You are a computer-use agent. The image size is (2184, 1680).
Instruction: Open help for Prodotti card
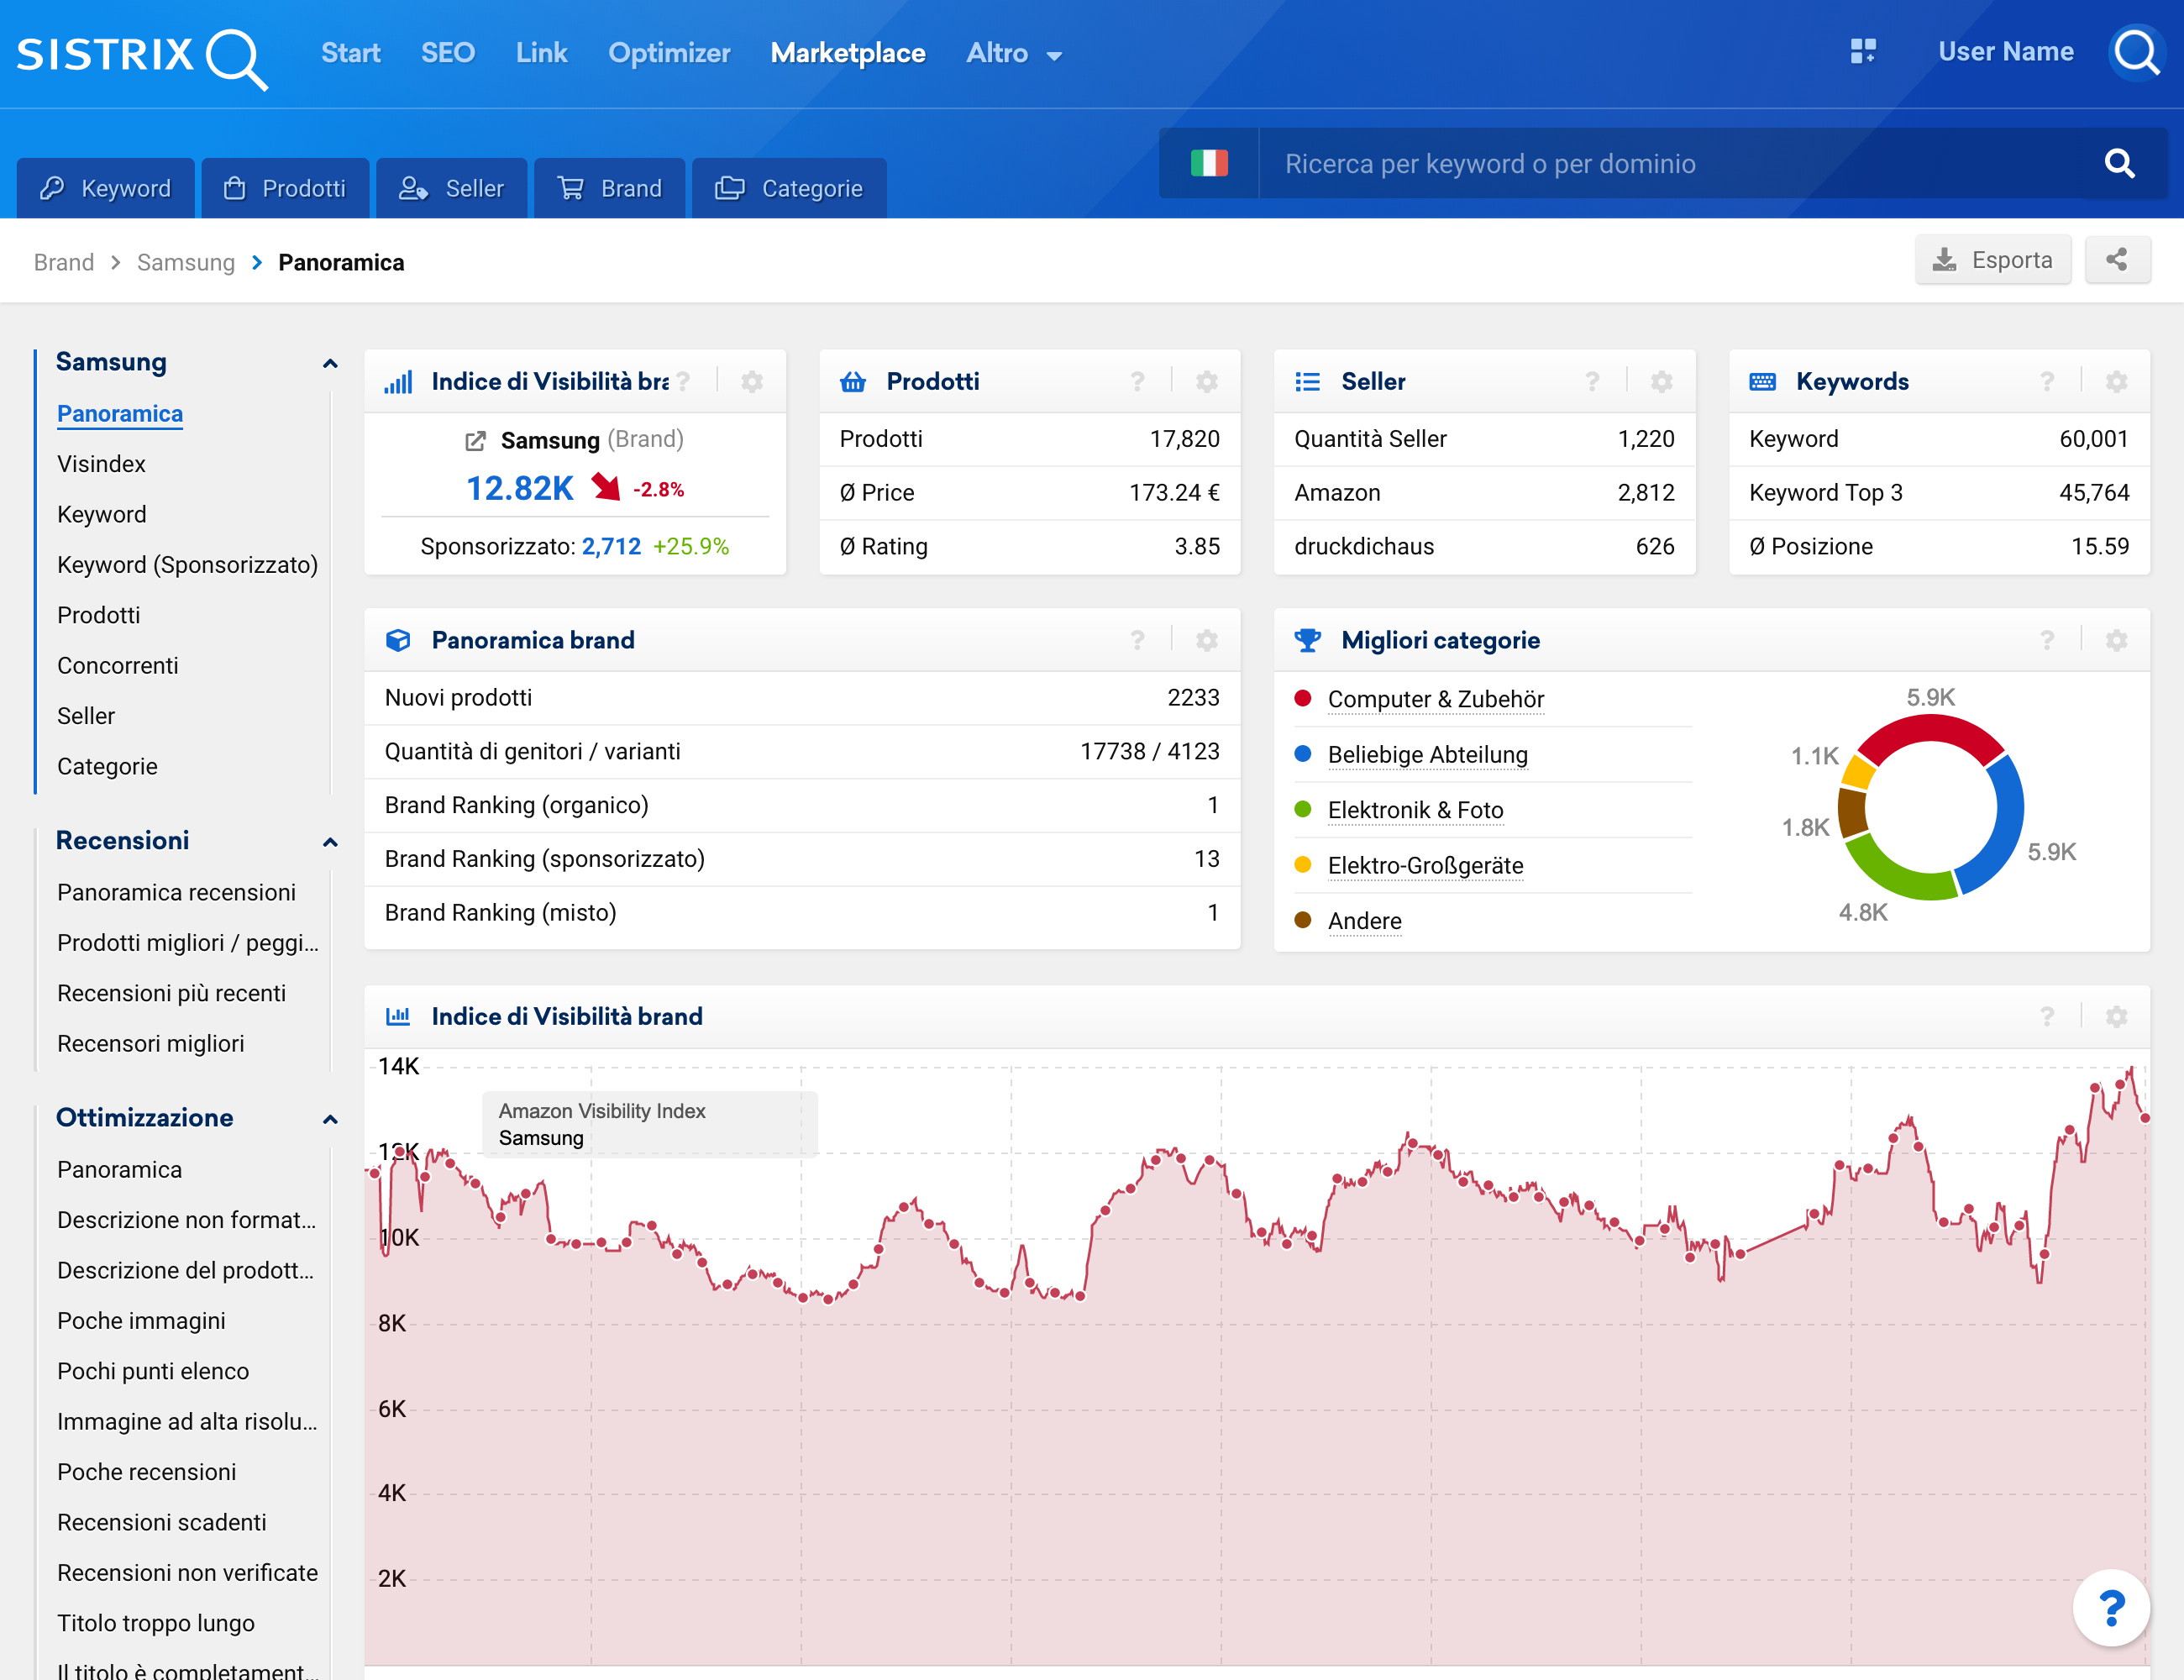point(1137,381)
